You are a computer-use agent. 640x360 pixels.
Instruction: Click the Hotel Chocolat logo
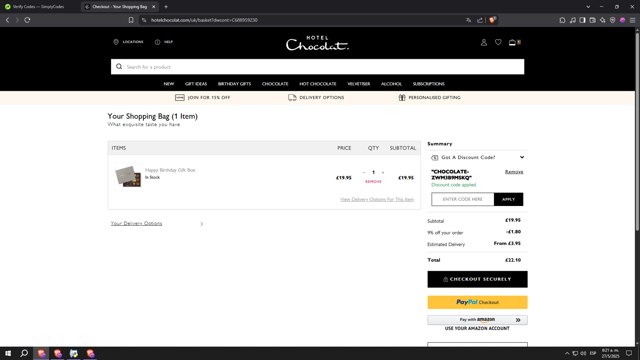(x=317, y=43)
